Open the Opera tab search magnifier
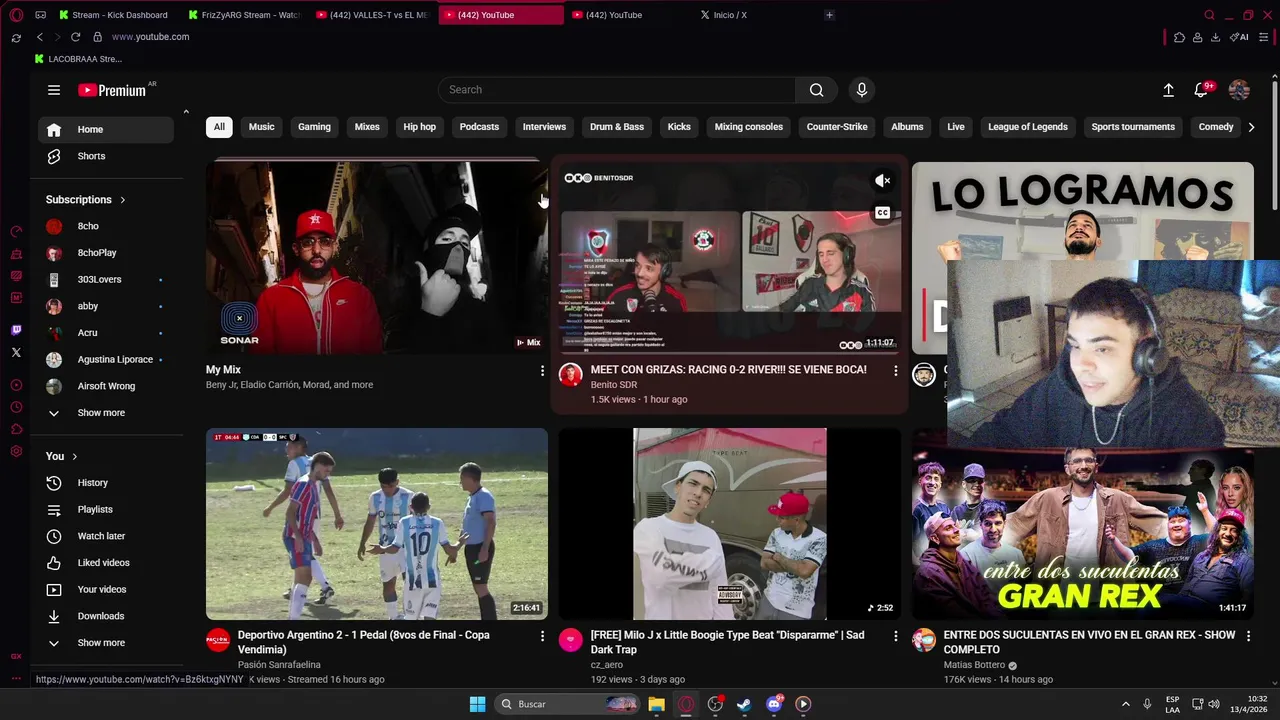Screen dimensions: 1280x720 (1209, 15)
